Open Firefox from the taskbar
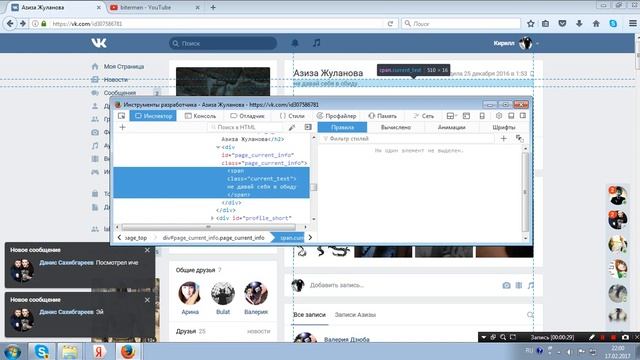 tap(127, 351)
